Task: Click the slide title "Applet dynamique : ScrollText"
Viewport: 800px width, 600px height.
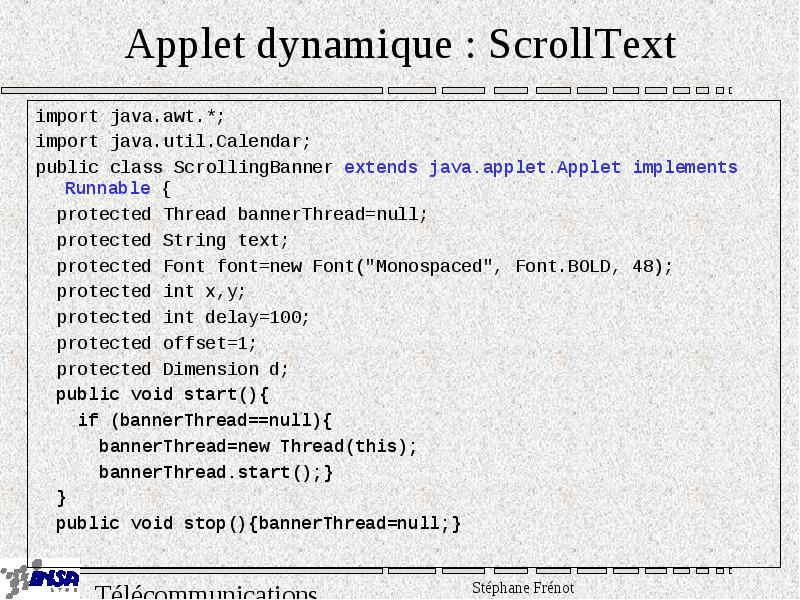Action: tap(401, 45)
